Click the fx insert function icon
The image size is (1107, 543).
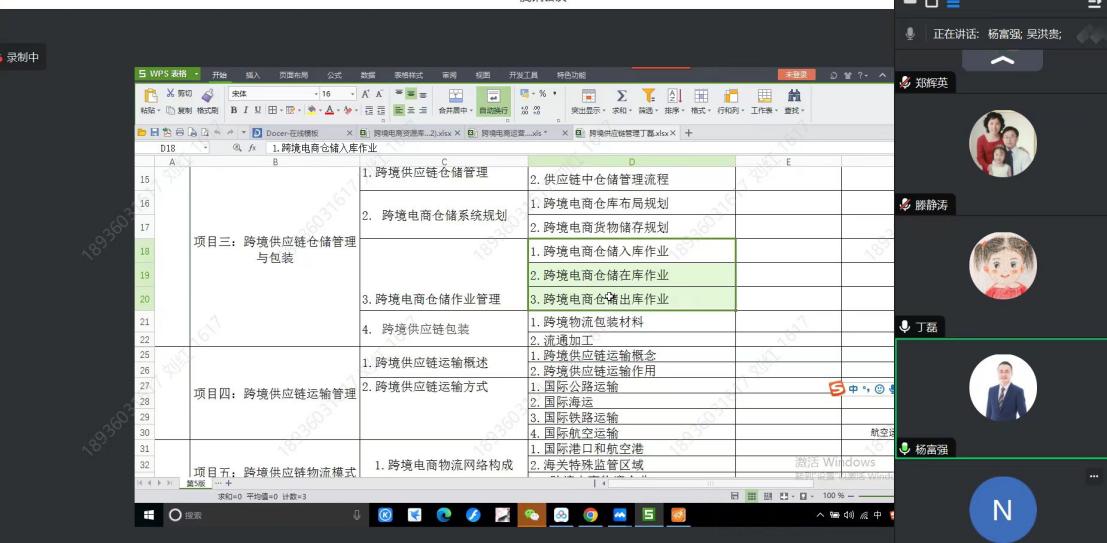(253, 148)
